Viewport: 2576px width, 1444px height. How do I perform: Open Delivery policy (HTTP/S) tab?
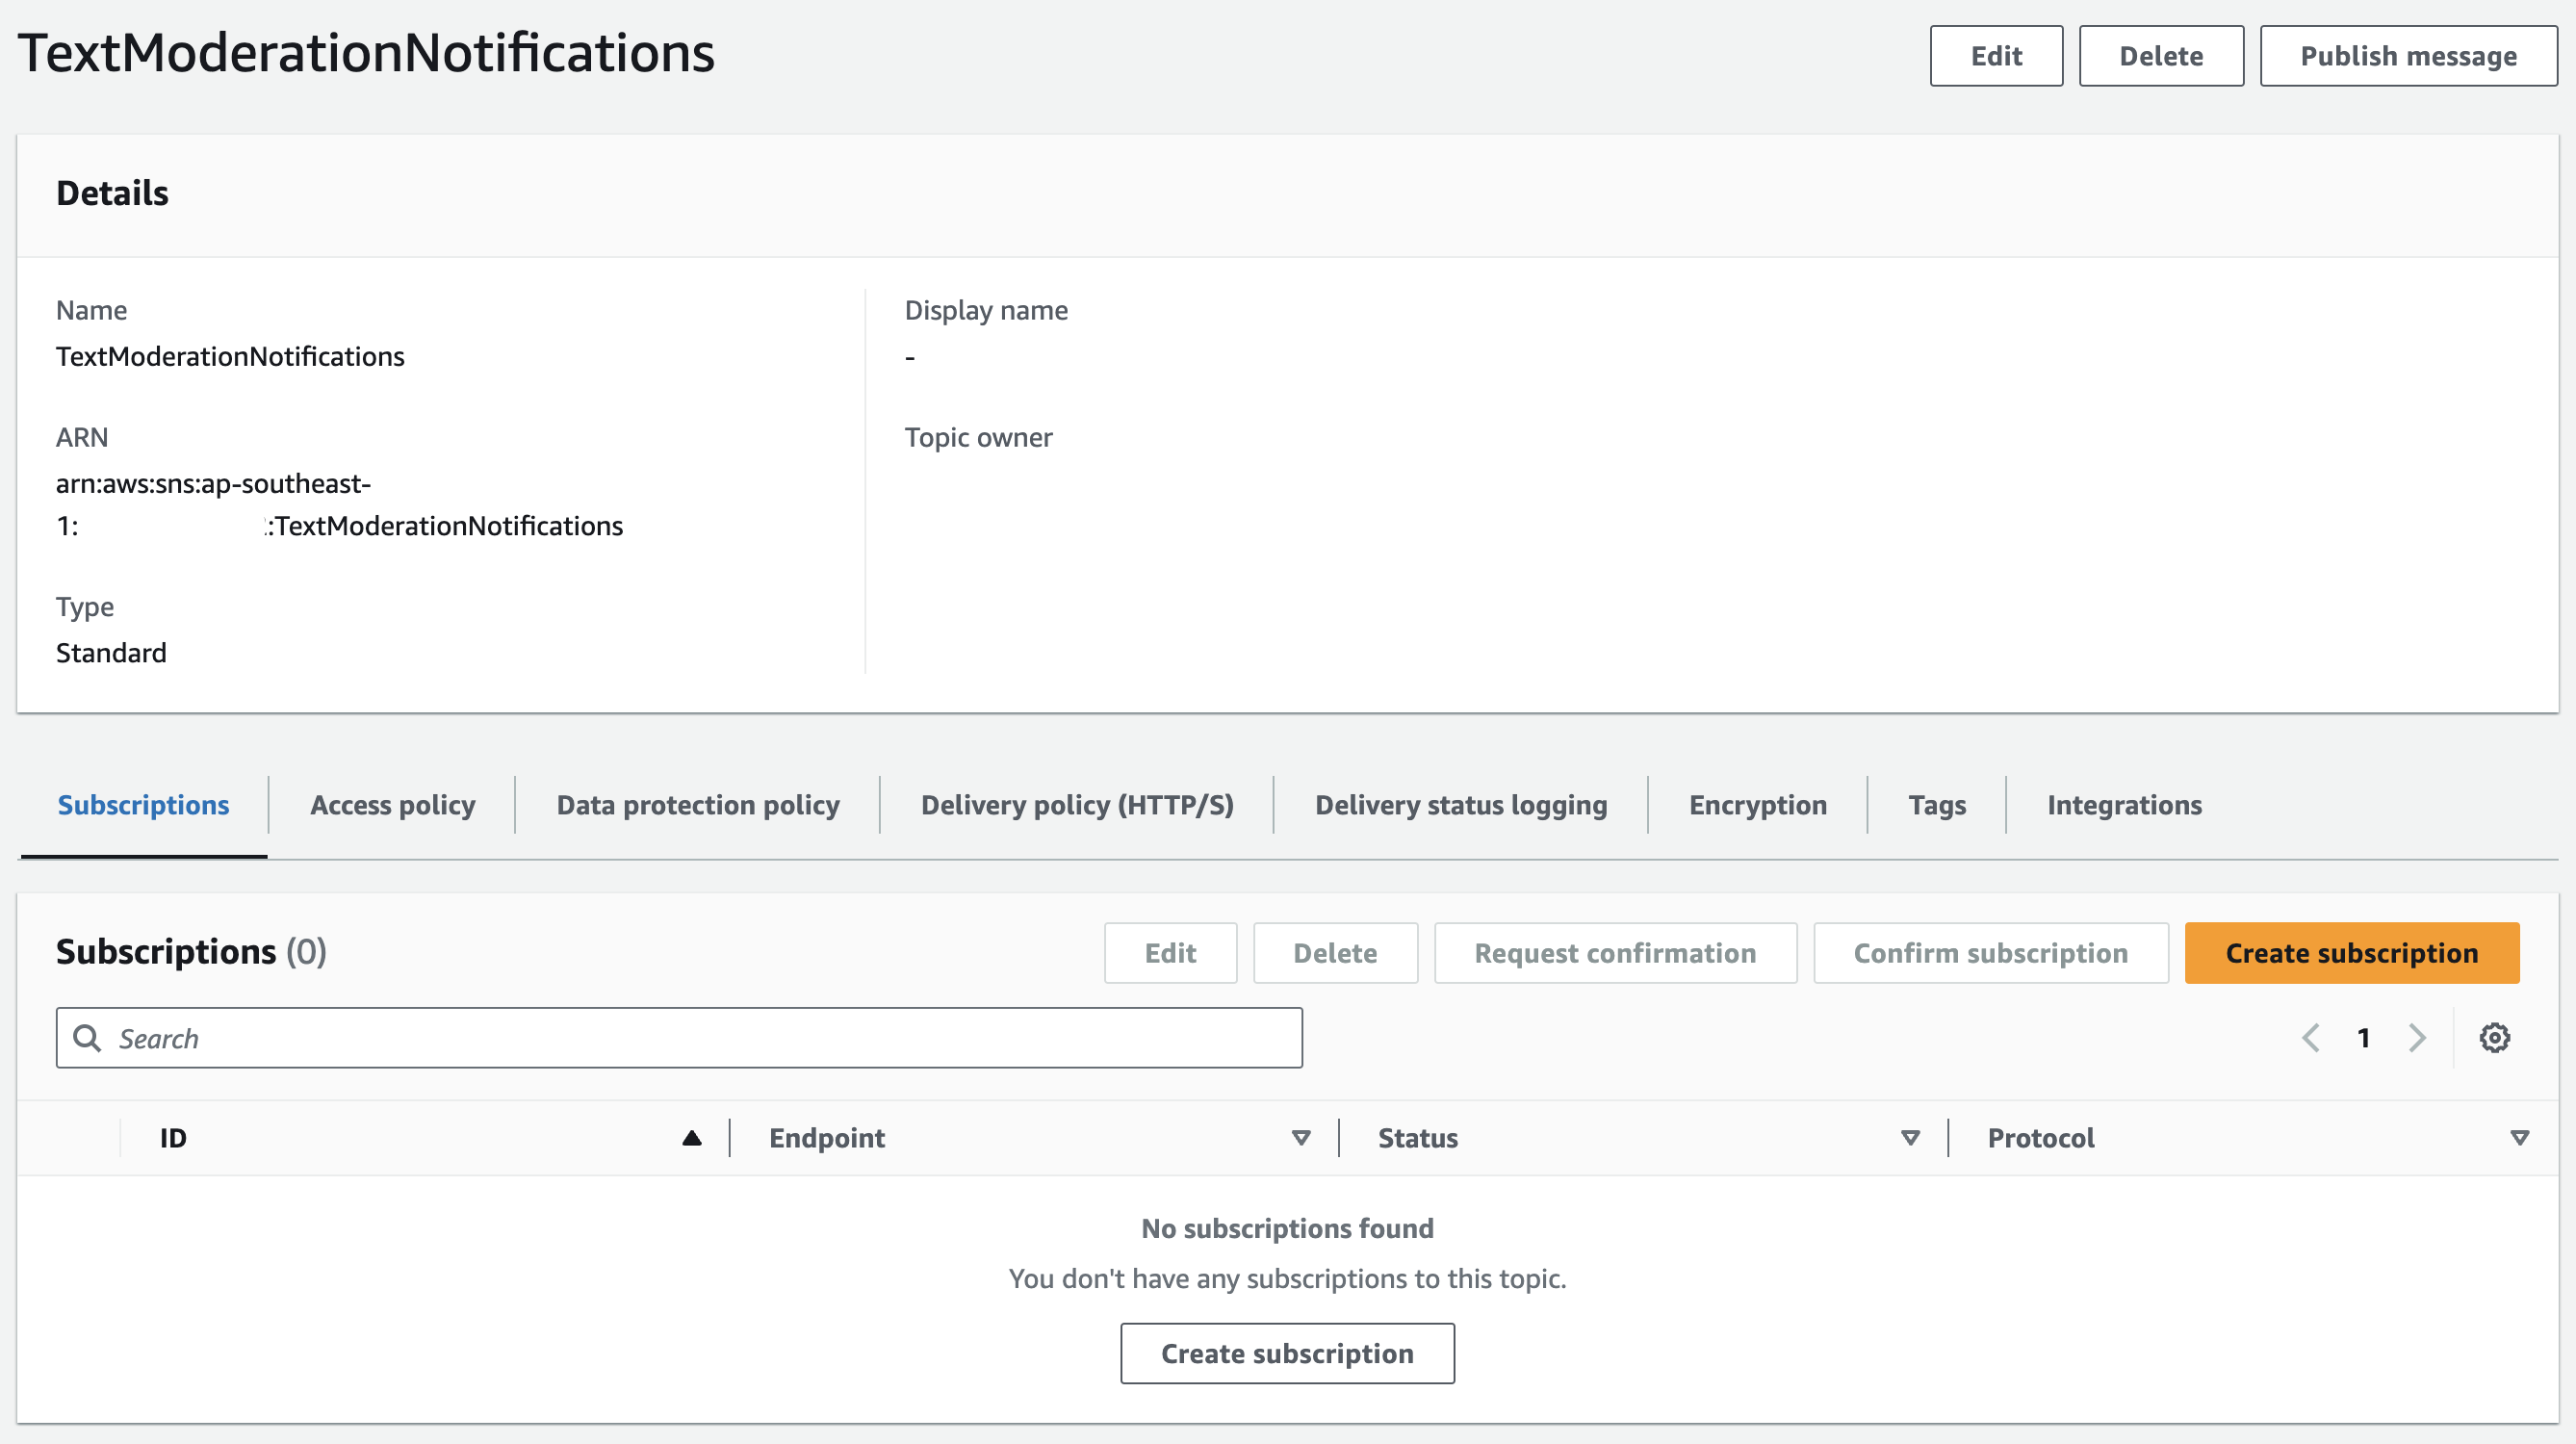[x=1077, y=805]
